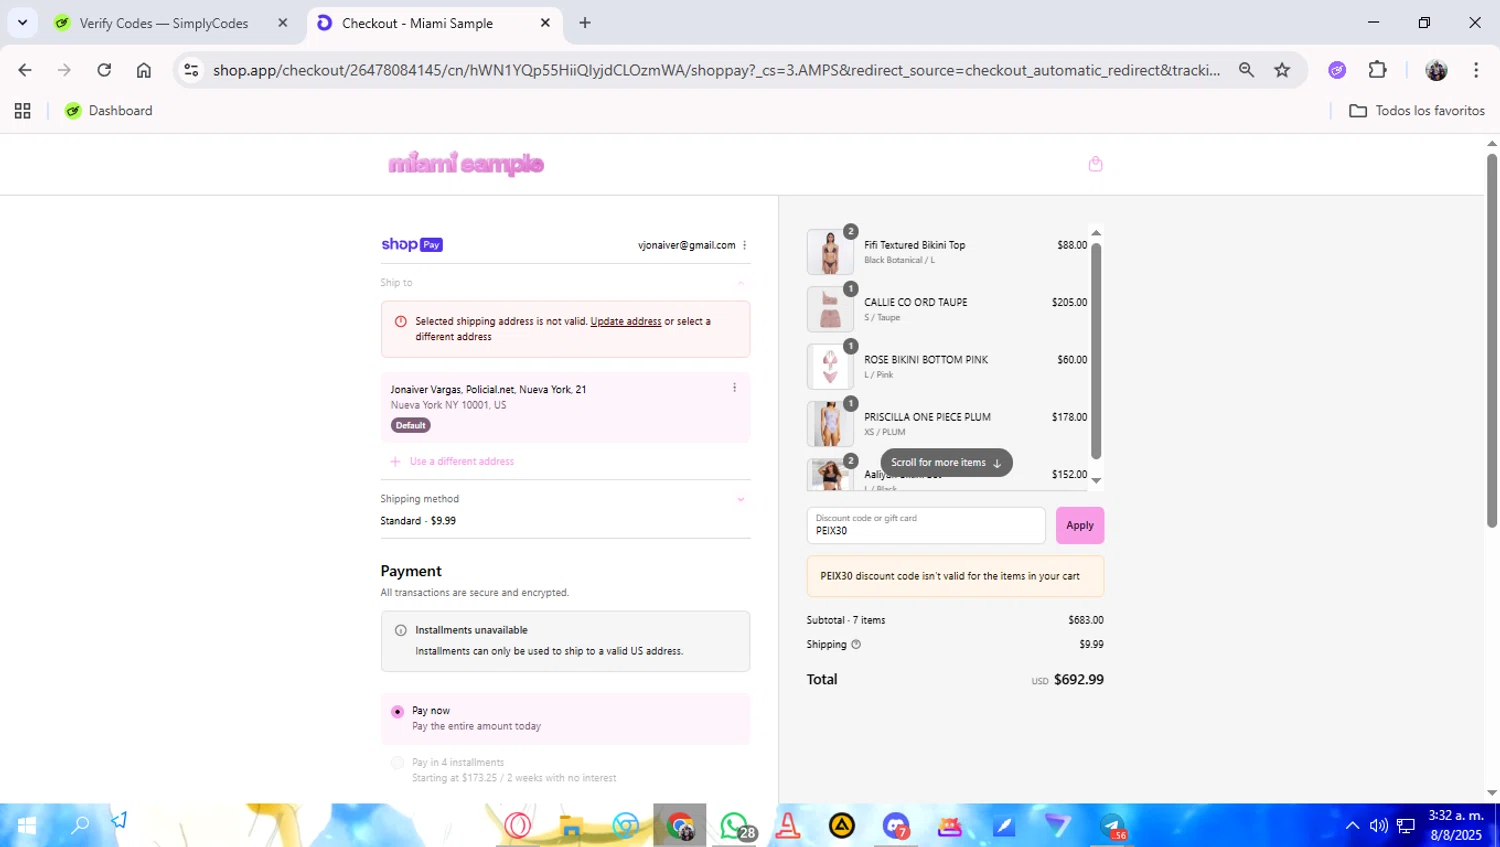1500x847 pixels.
Task: Click the Subtotal · 7 items label
Action: [846, 620]
